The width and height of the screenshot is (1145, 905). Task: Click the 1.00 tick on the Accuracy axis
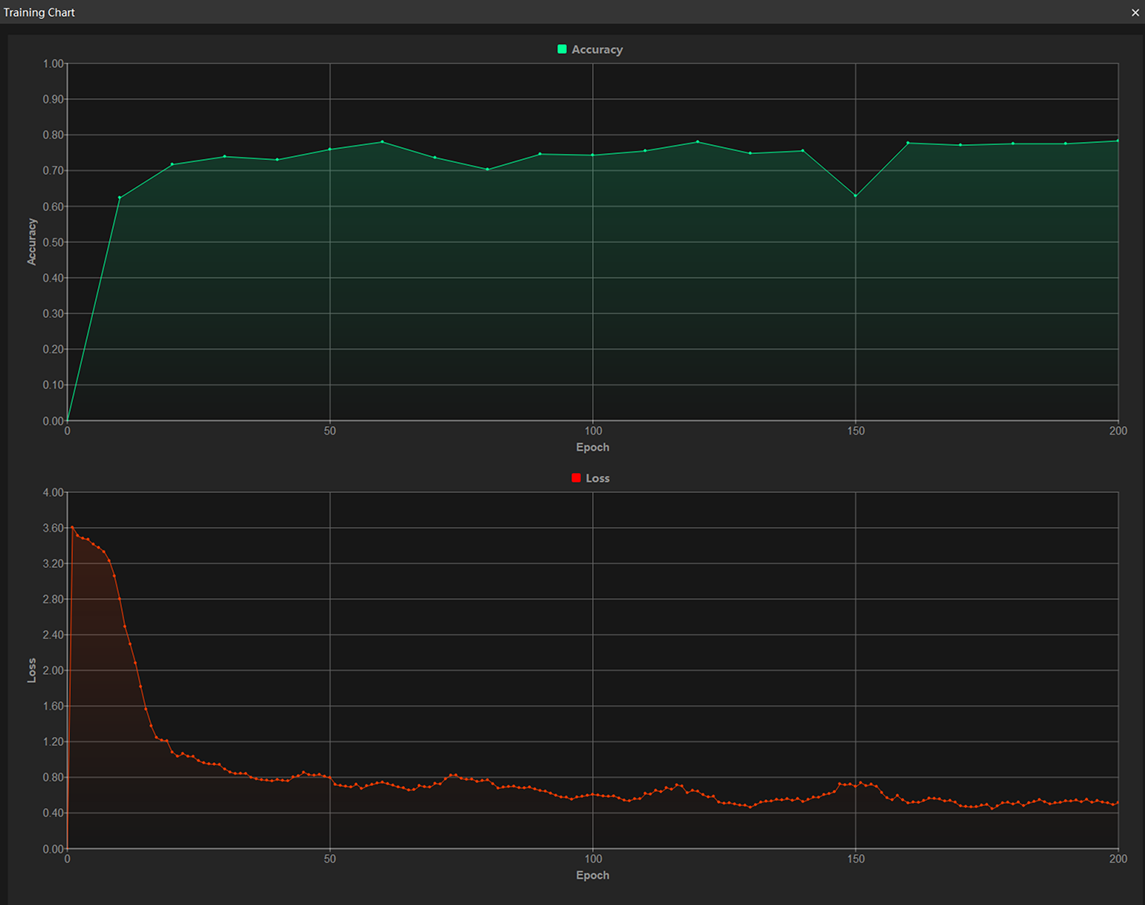point(53,64)
